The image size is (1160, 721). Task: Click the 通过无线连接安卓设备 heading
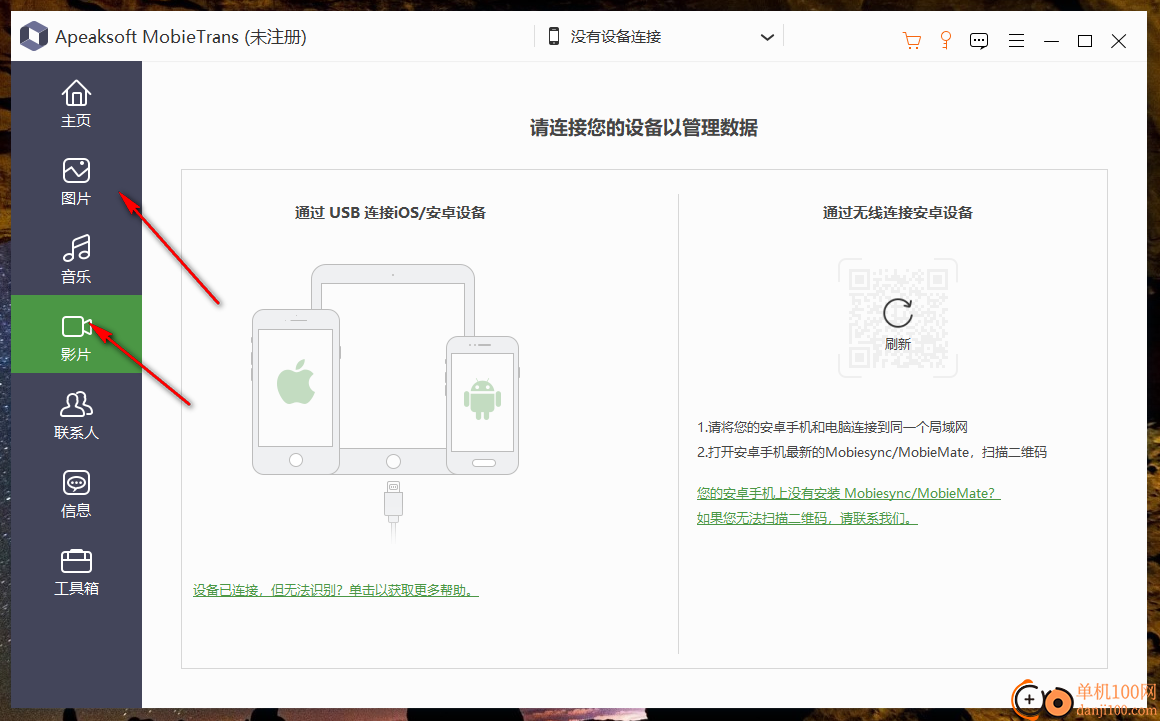897,213
